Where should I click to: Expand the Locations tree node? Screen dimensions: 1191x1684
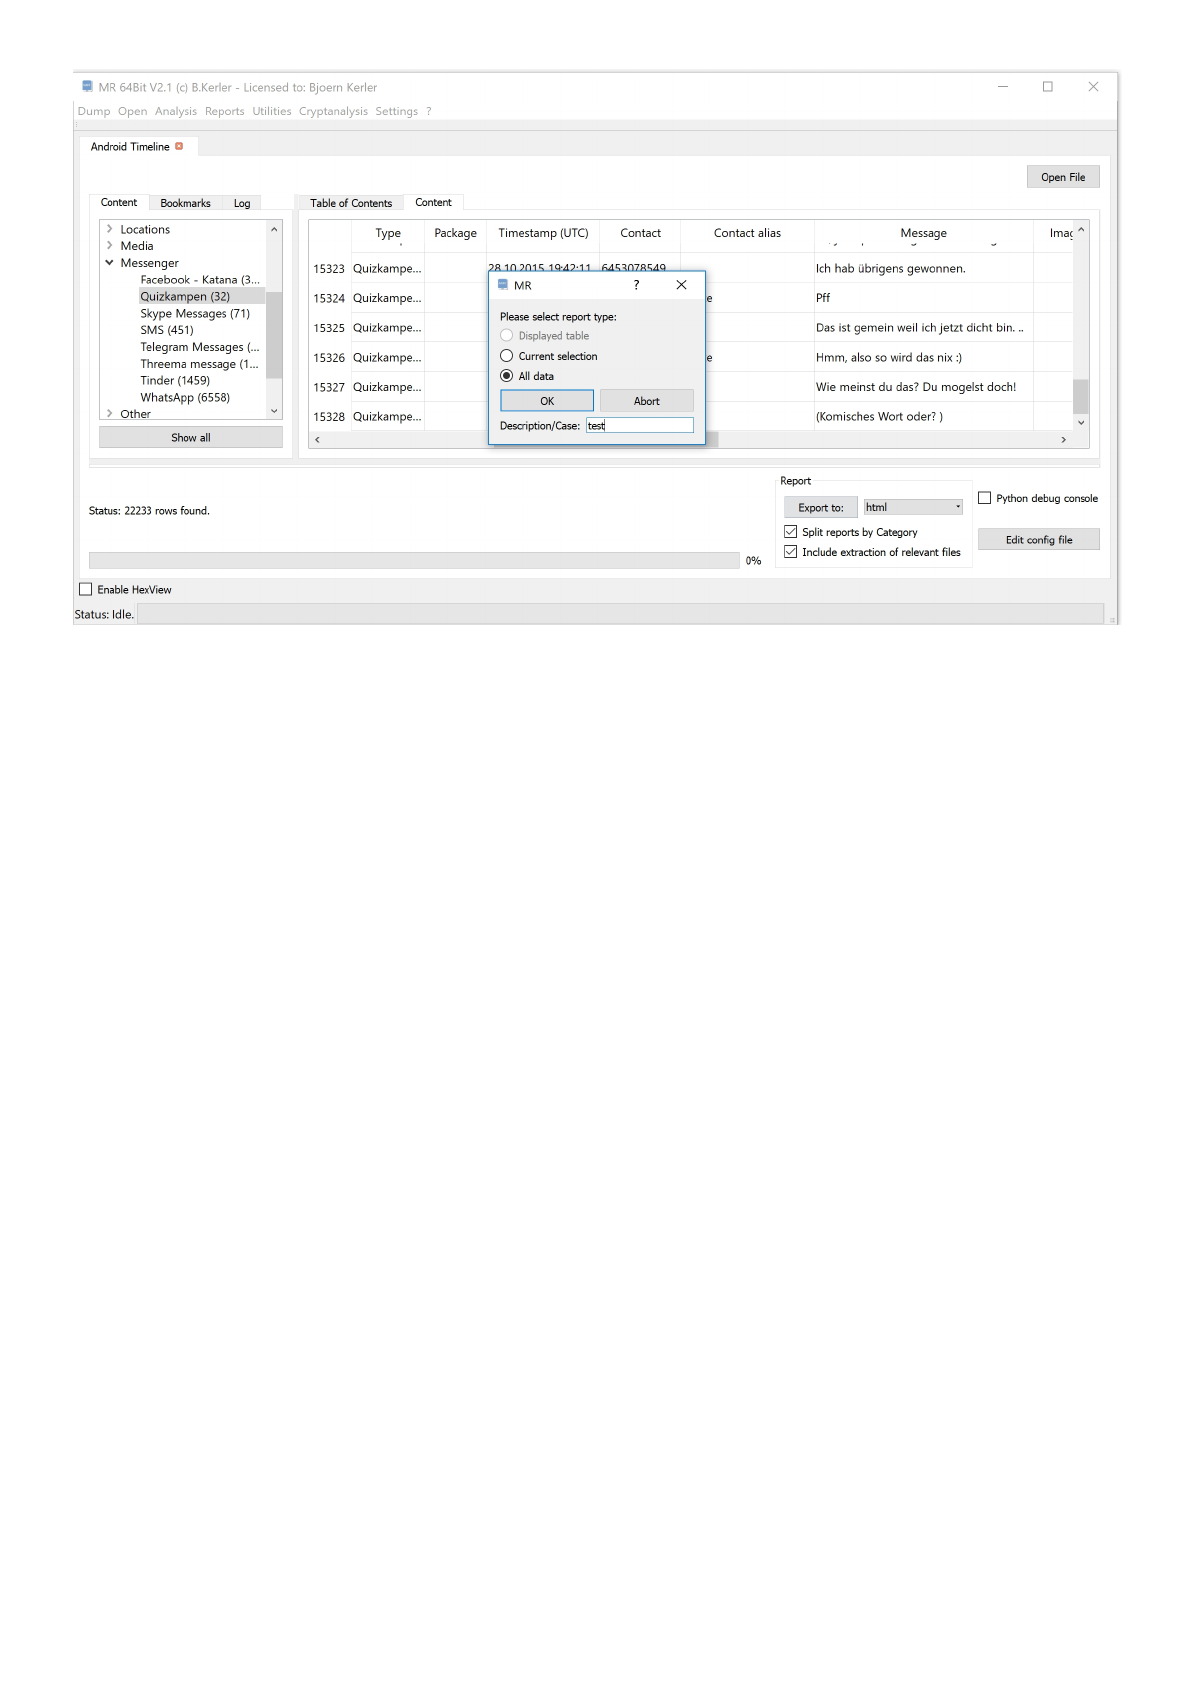coord(109,229)
